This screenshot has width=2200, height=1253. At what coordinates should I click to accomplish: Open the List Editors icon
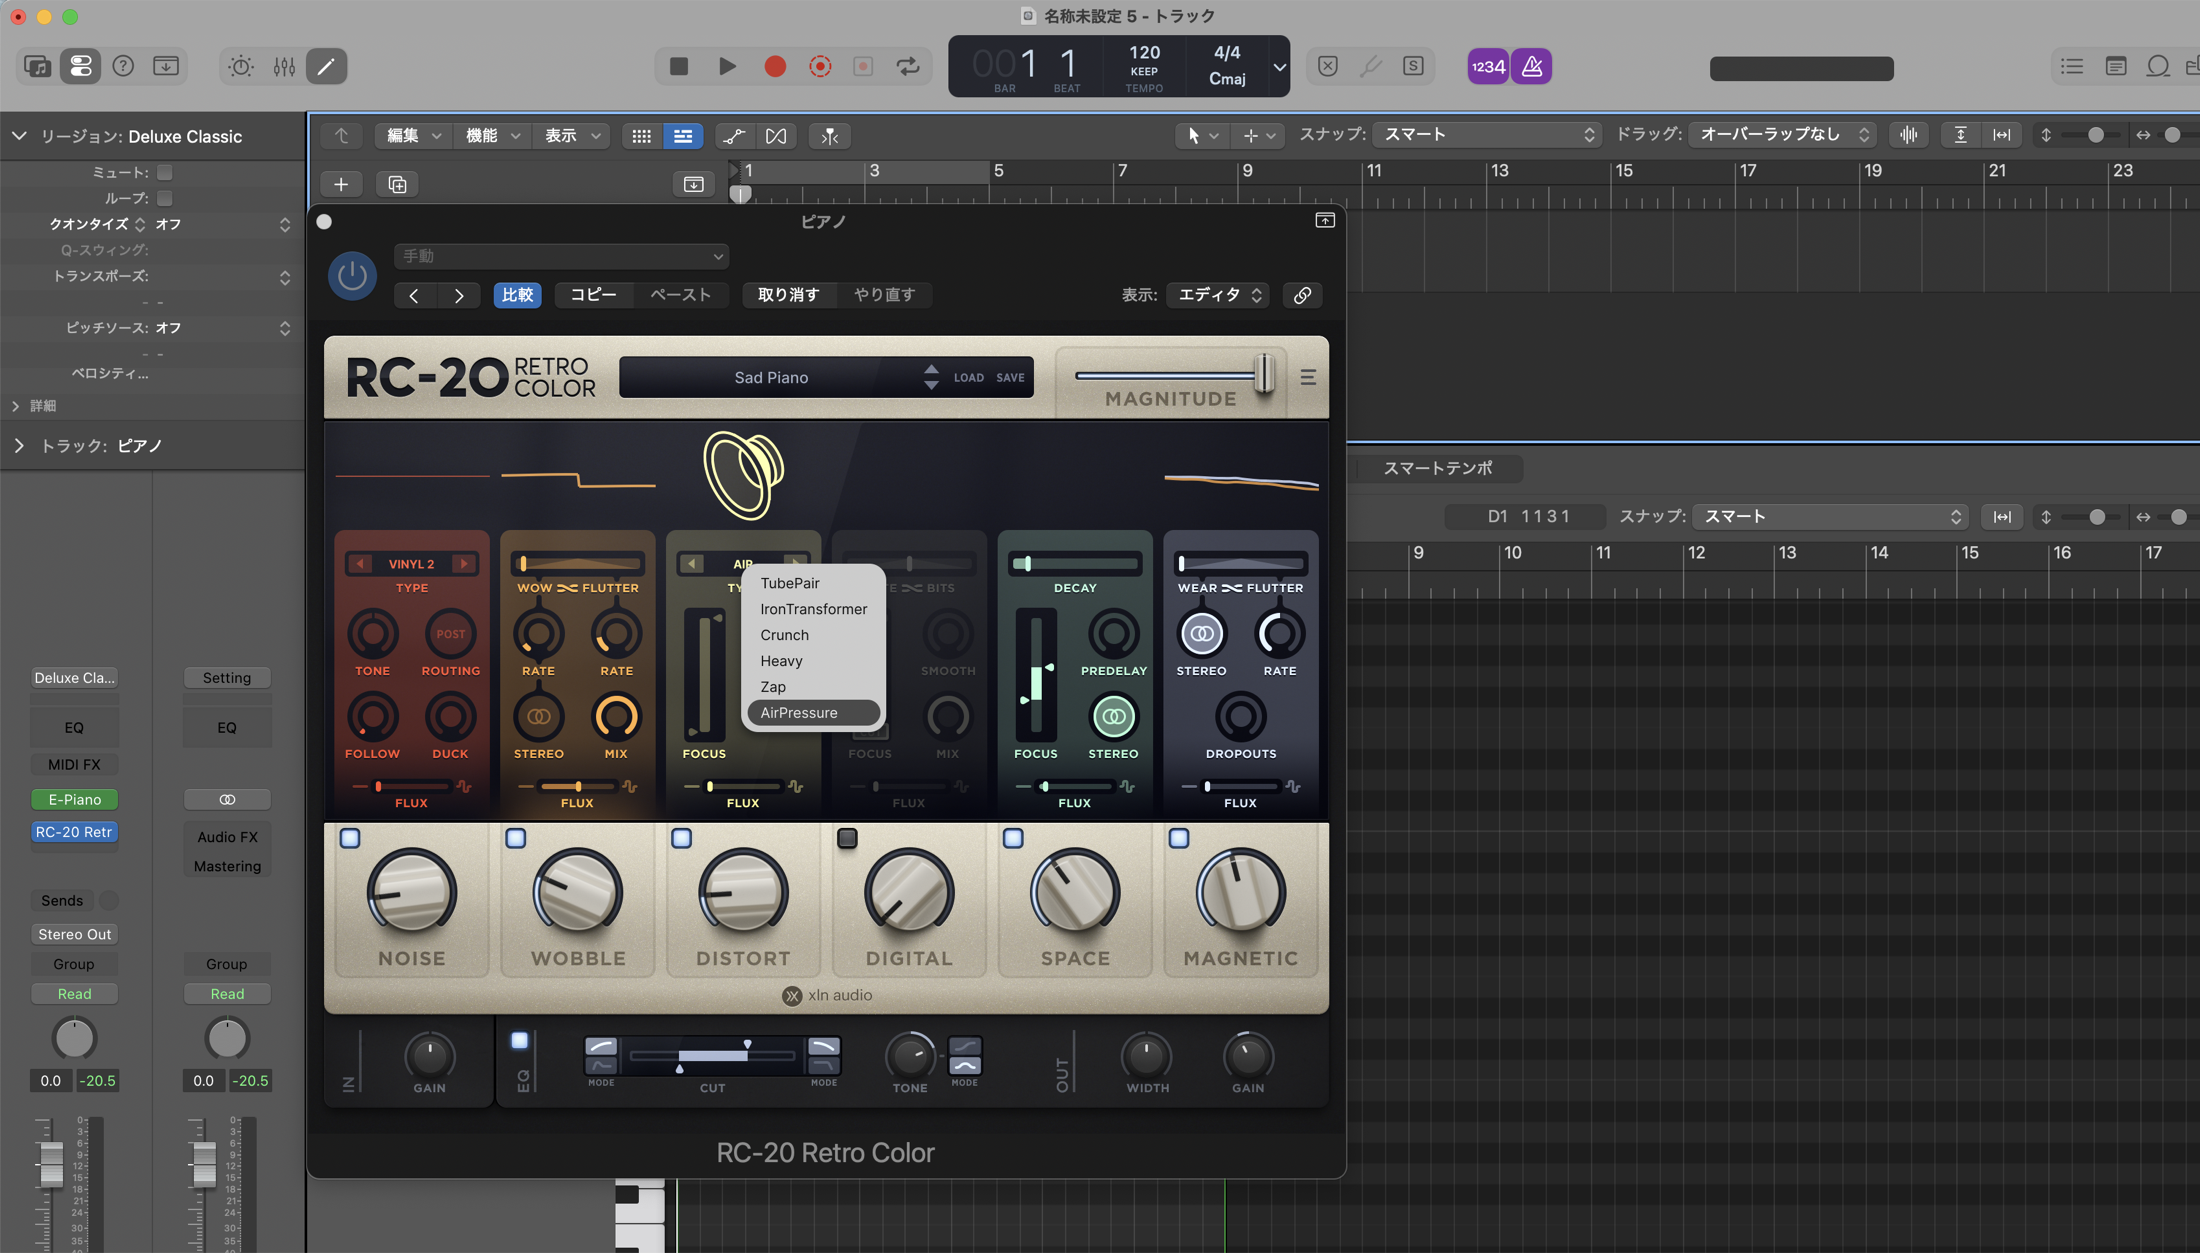click(2072, 67)
